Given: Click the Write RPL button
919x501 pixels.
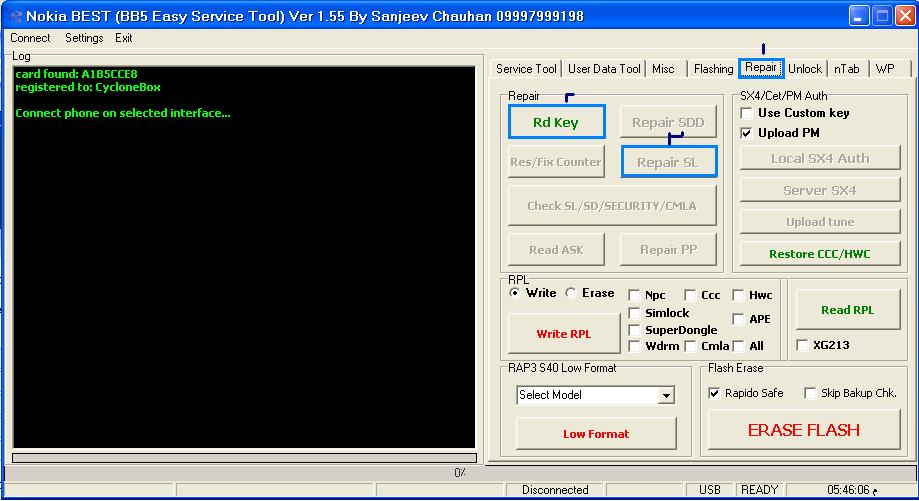Looking at the screenshot, I should point(564,333).
